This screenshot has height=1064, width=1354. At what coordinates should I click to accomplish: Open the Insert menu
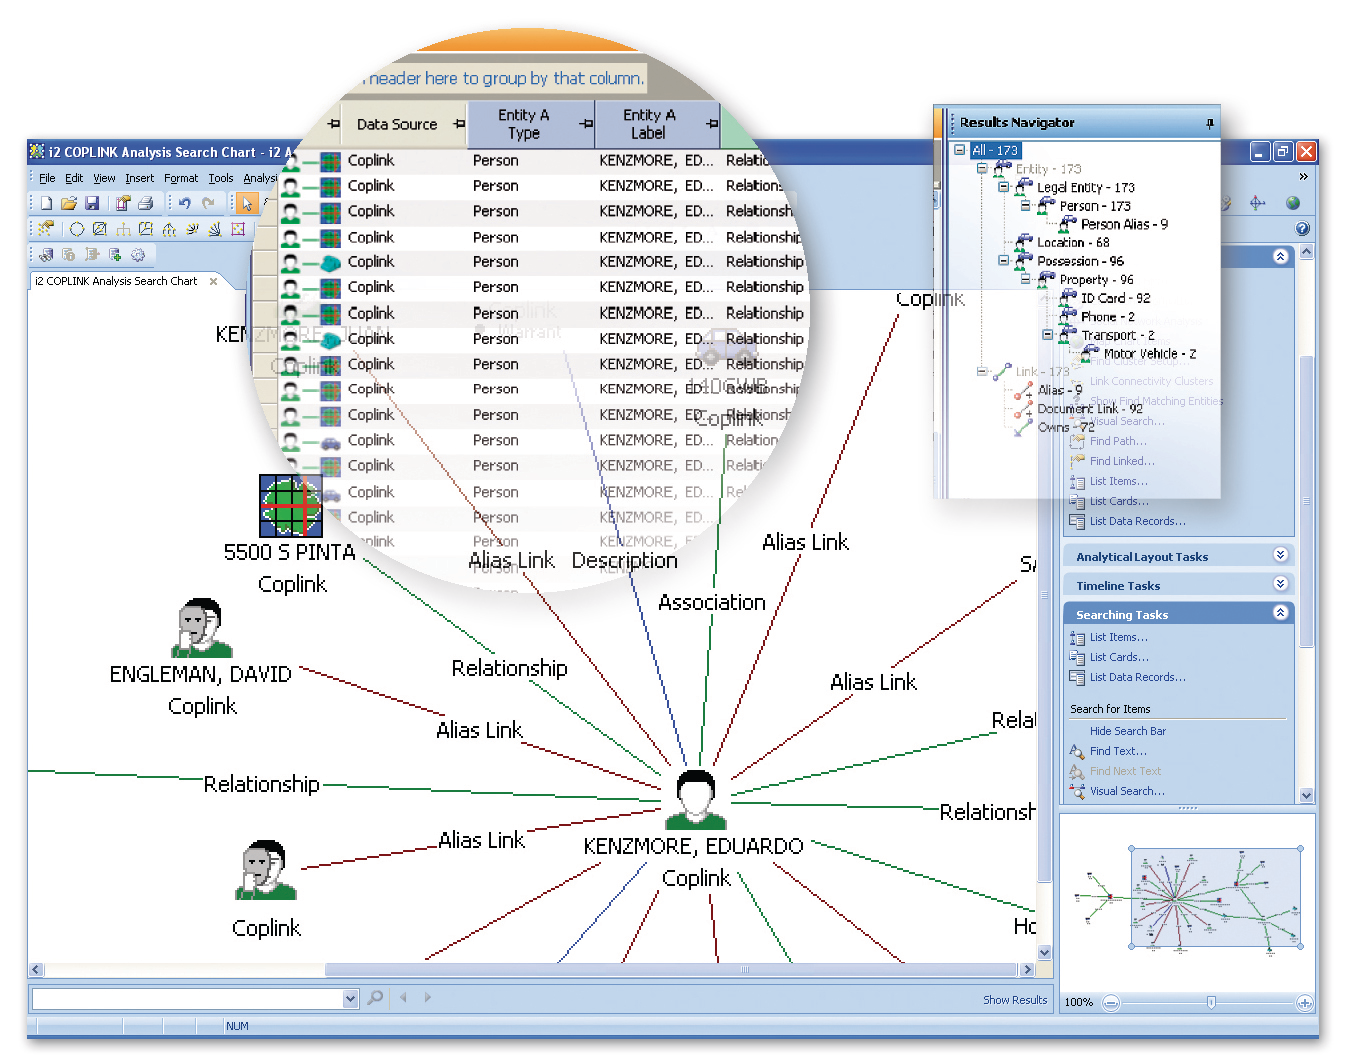pos(139,178)
